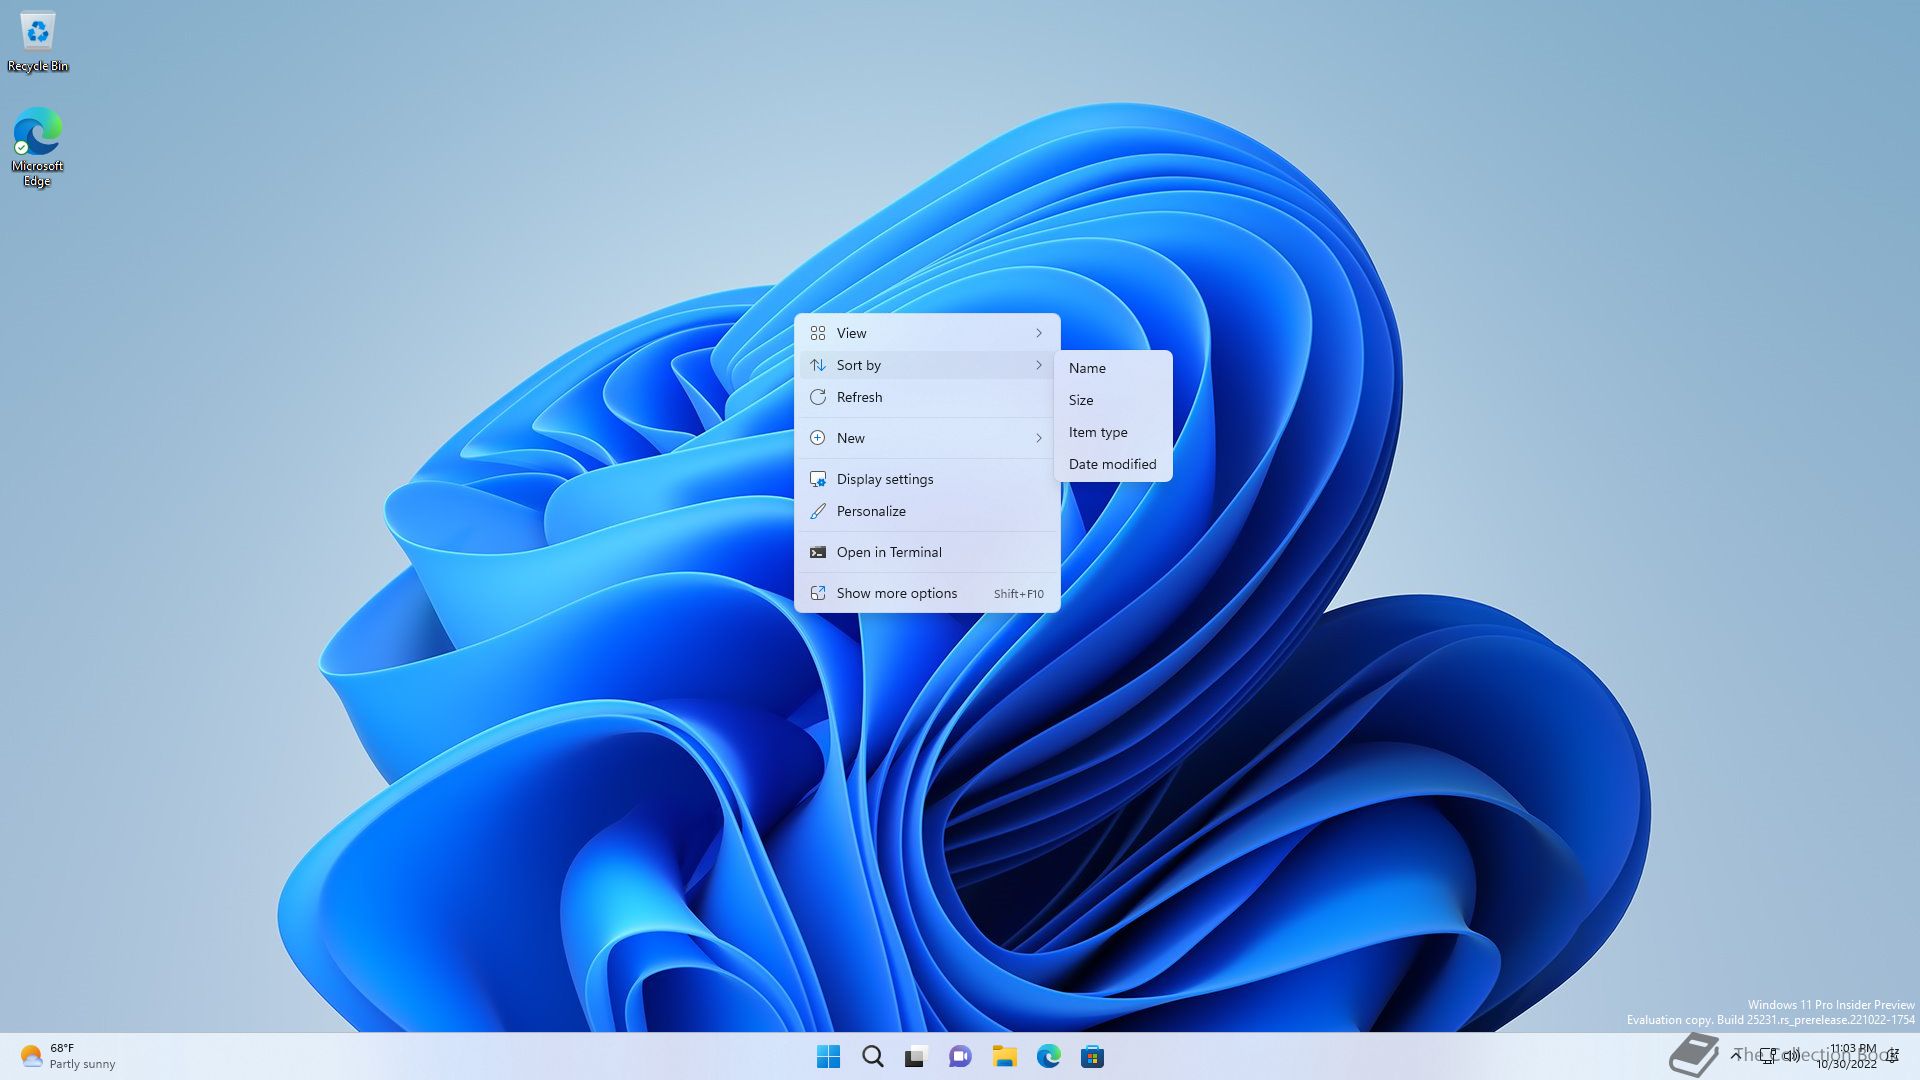Click Show more options entry

point(927,593)
